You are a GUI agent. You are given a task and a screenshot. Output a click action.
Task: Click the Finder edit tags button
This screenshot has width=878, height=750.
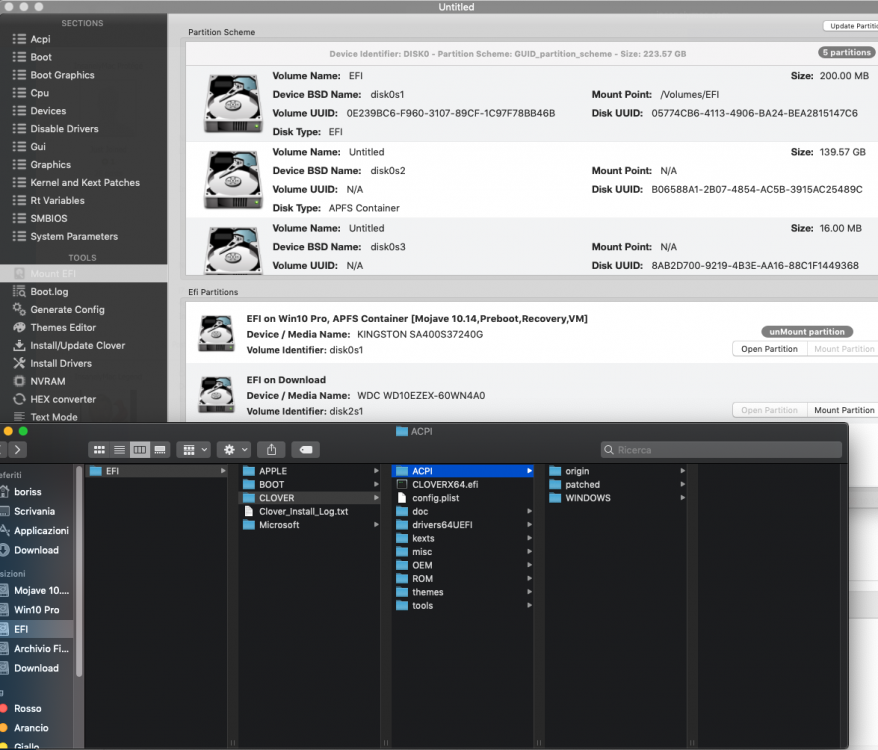click(x=306, y=450)
